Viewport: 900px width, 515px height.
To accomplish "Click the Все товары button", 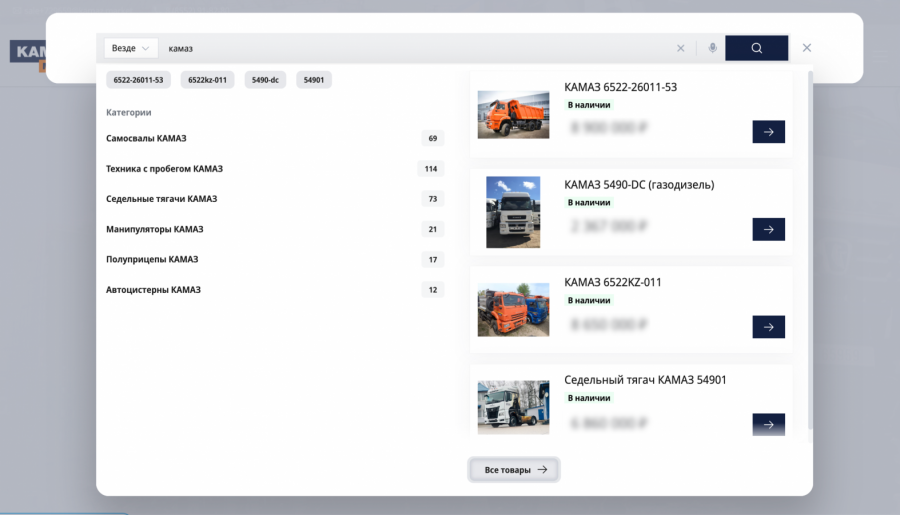I will [x=514, y=470].
